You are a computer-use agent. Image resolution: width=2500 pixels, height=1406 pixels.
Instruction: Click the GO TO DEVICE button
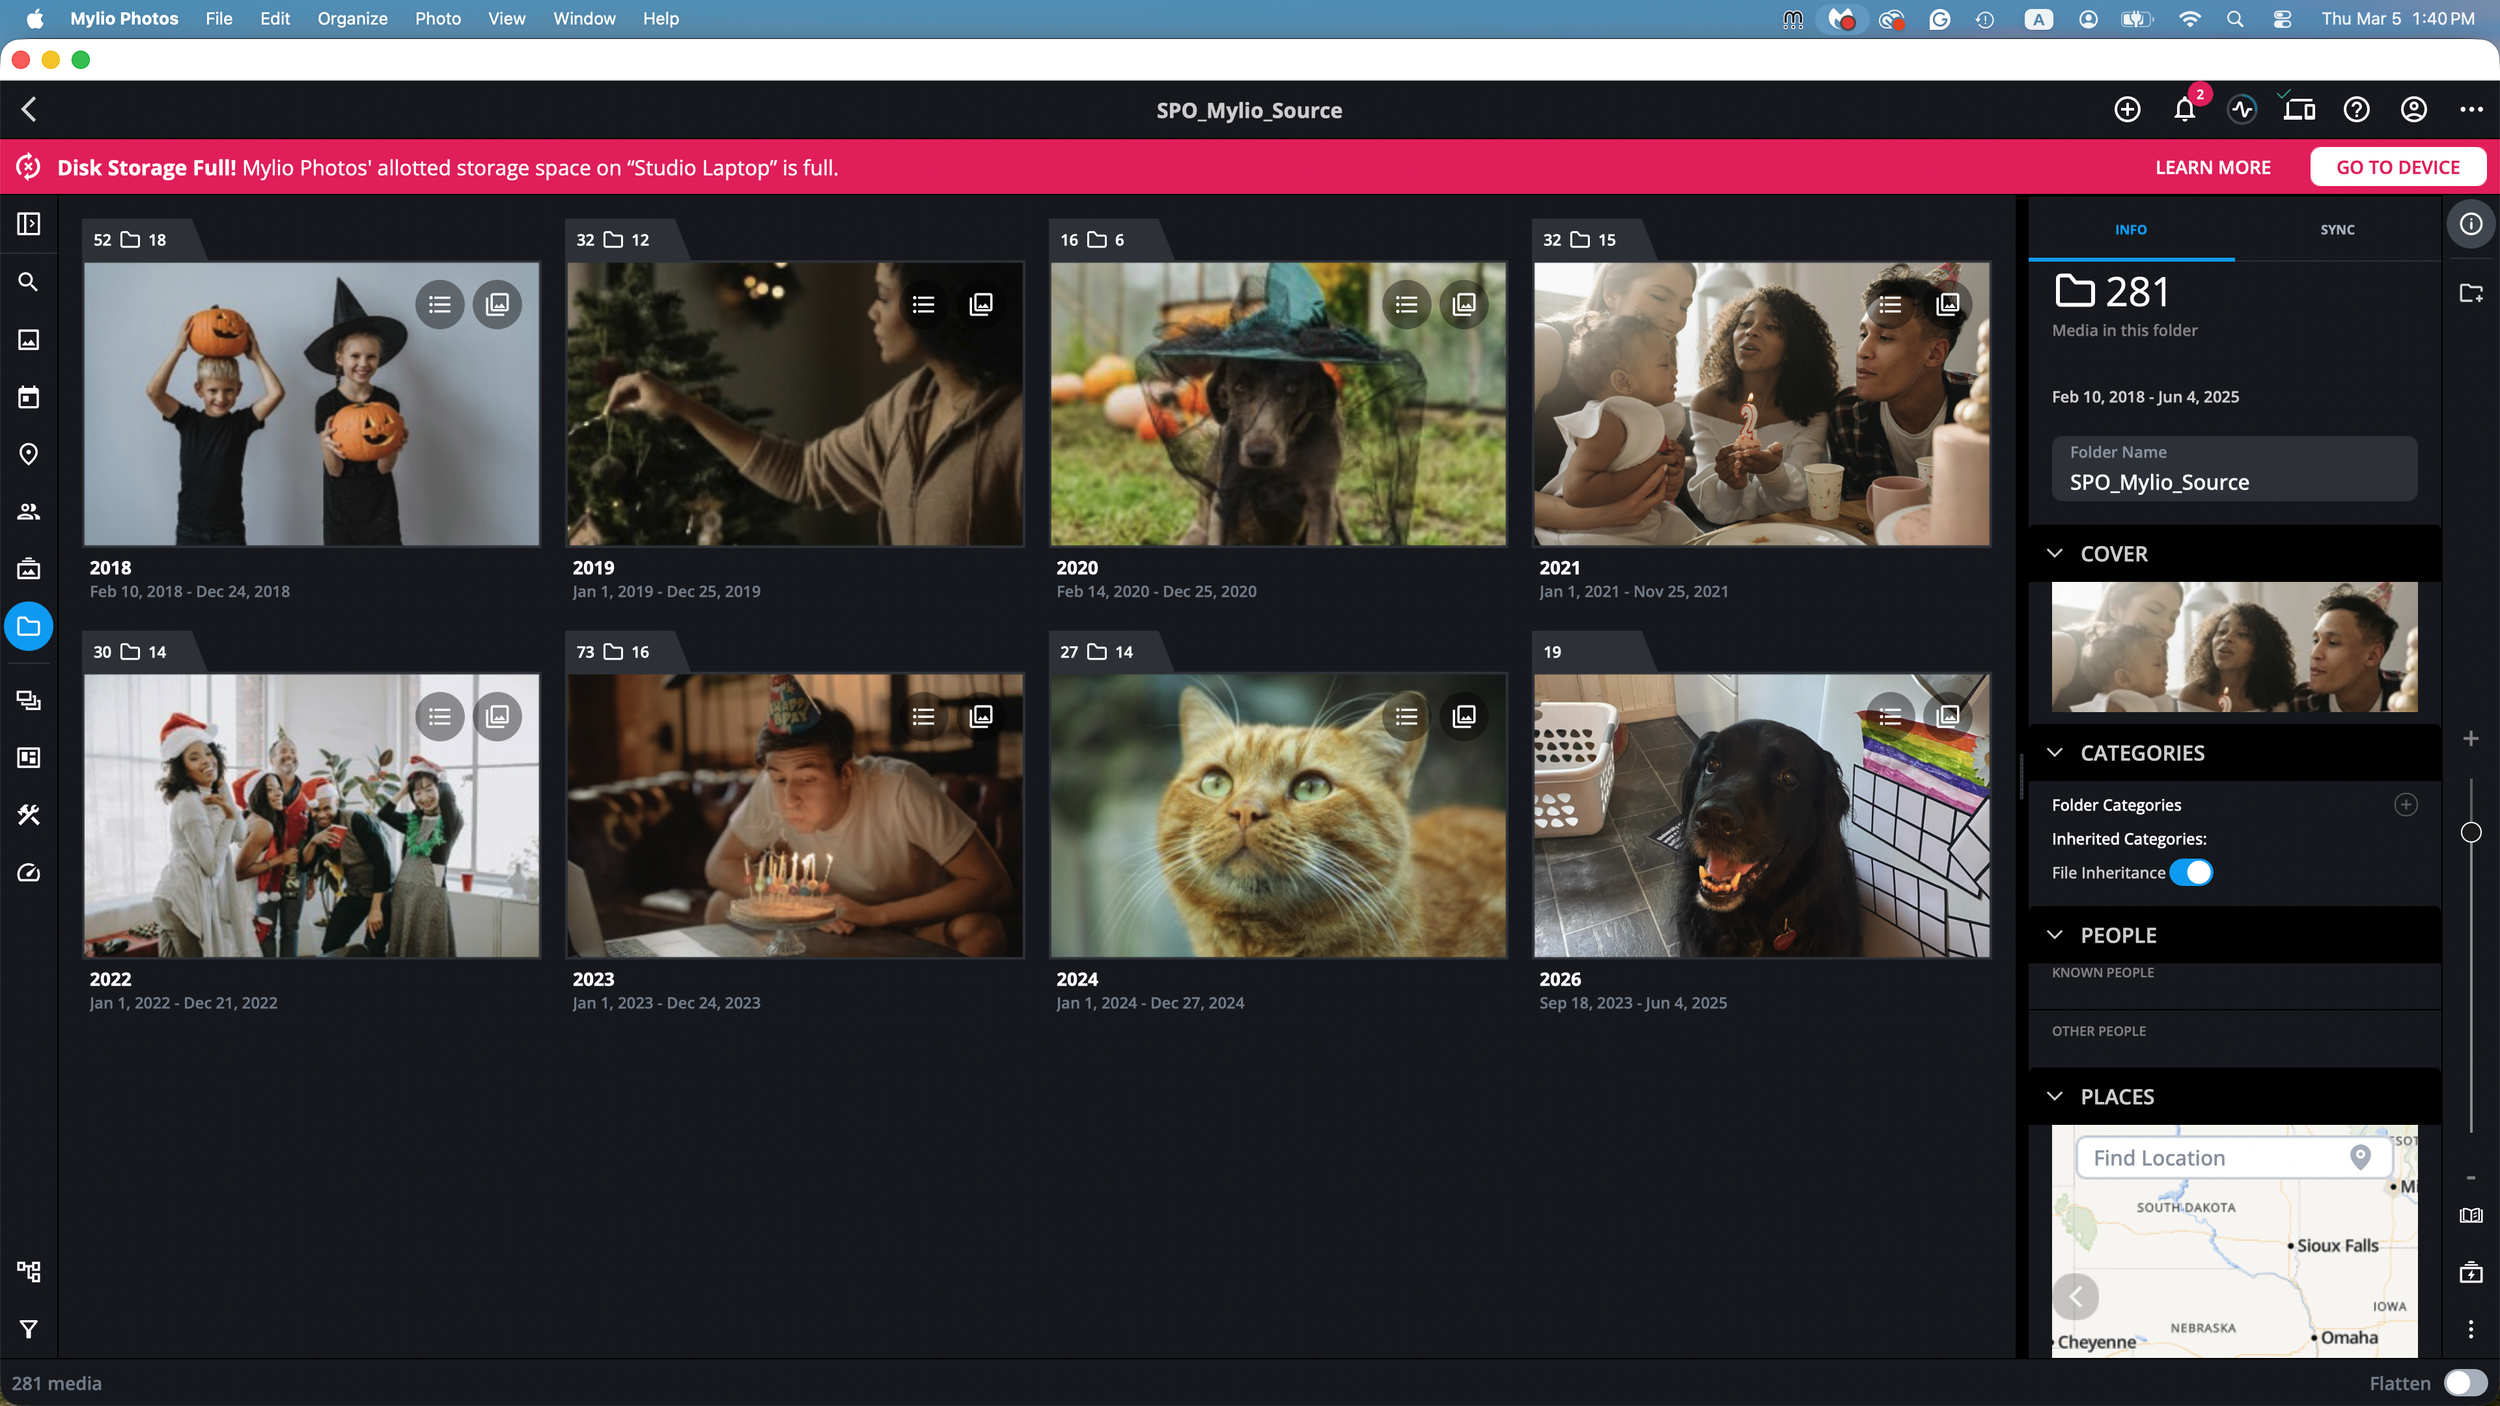pos(2397,168)
